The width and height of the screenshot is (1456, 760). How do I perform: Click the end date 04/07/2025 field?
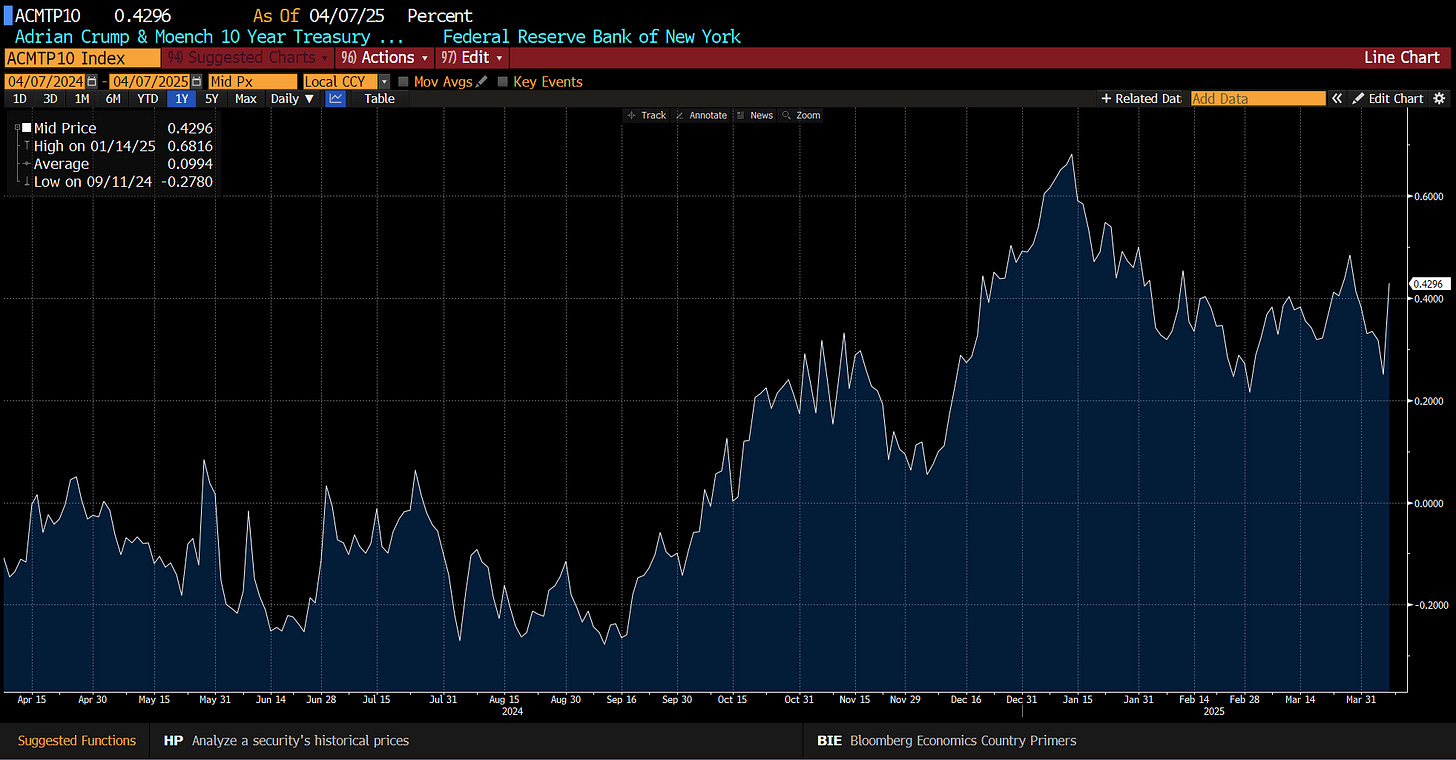[152, 82]
